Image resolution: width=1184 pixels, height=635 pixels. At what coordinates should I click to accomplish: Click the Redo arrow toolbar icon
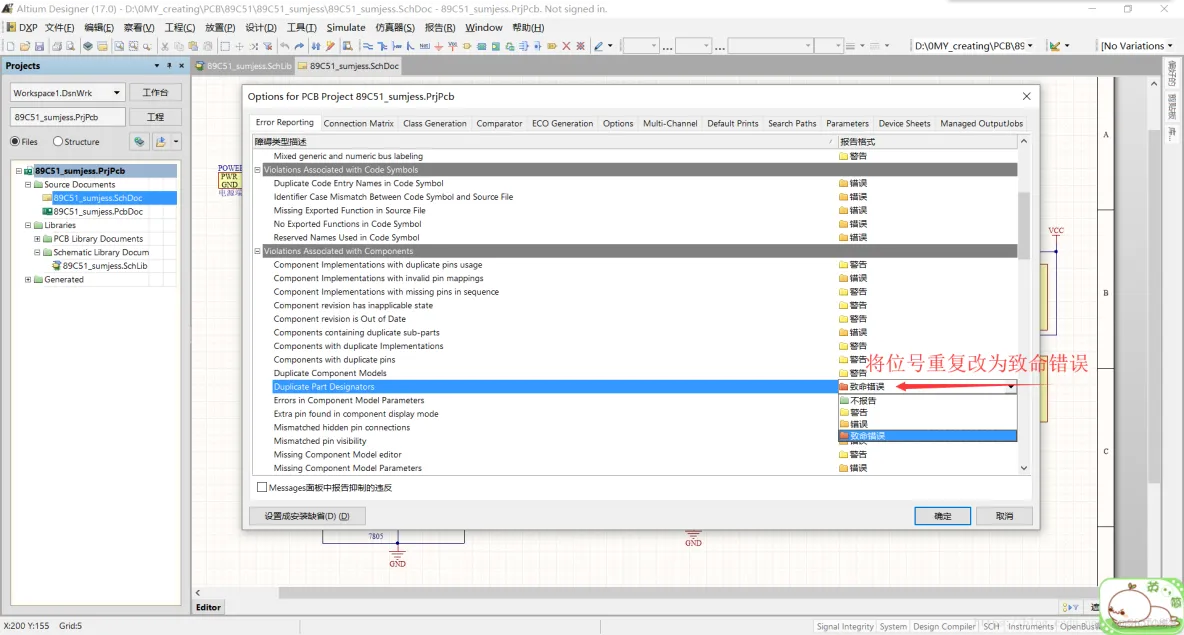coord(299,46)
